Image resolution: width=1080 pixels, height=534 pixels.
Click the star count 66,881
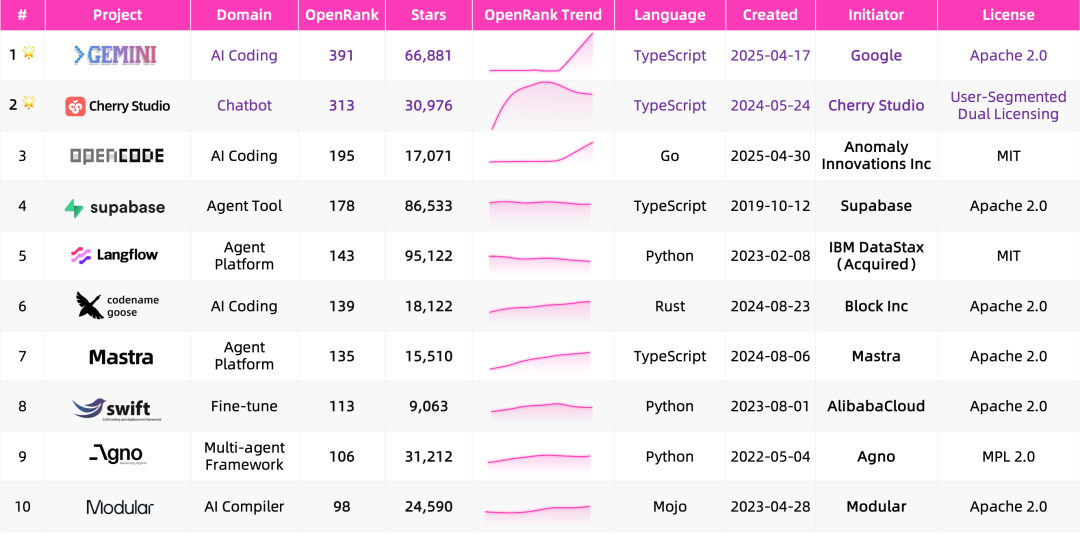click(428, 56)
